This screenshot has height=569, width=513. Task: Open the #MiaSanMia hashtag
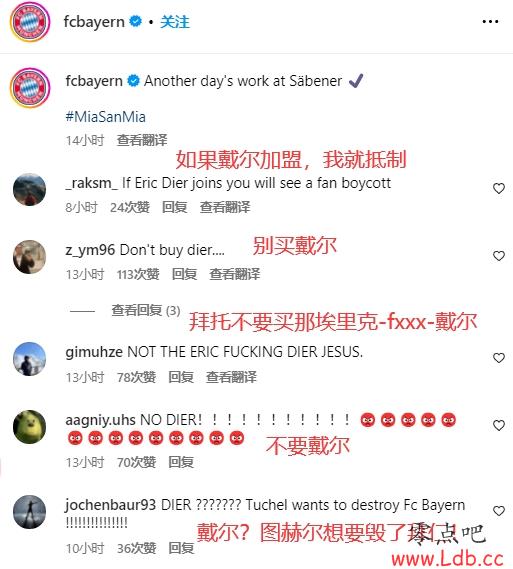106,117
